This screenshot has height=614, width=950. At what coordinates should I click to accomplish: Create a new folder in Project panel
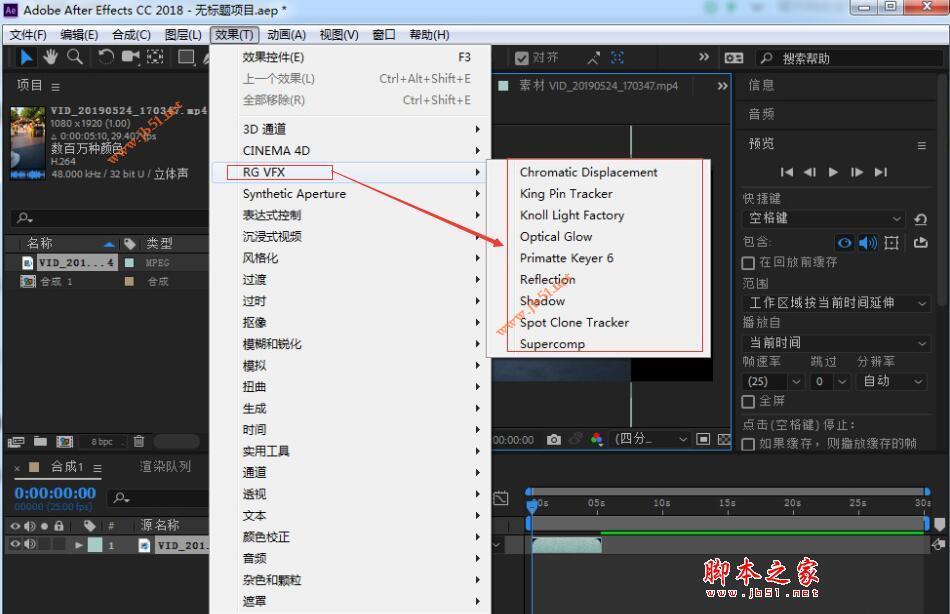pyautogui.click(x=40, y=441)
